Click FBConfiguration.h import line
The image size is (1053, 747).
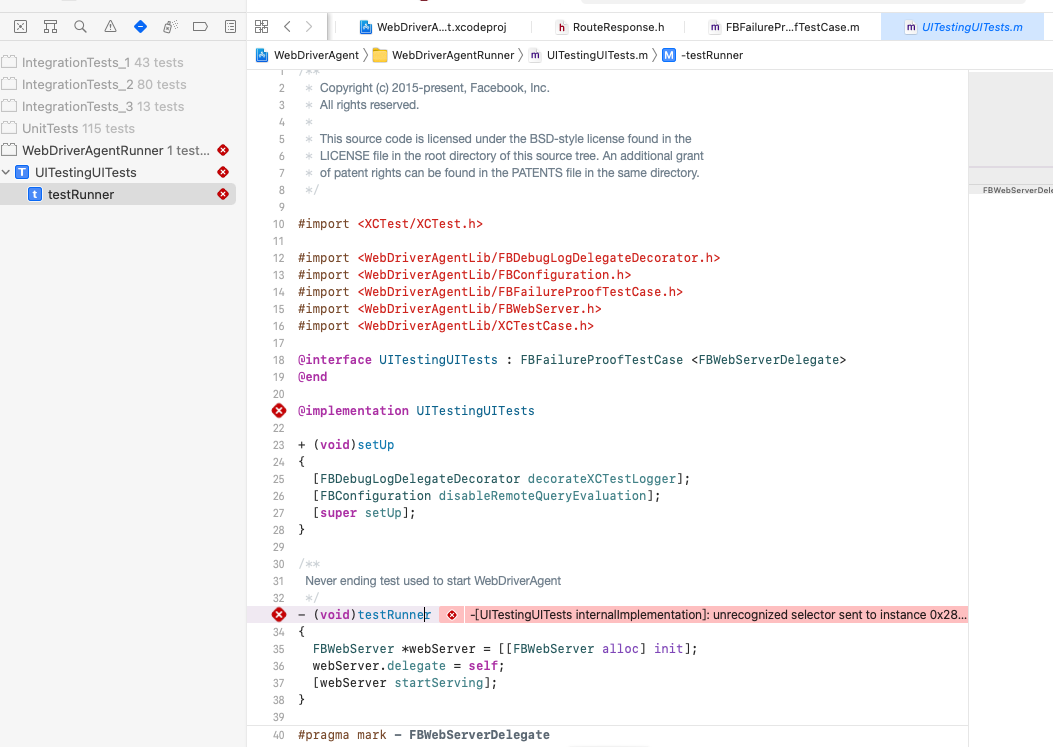pos(465,275)
